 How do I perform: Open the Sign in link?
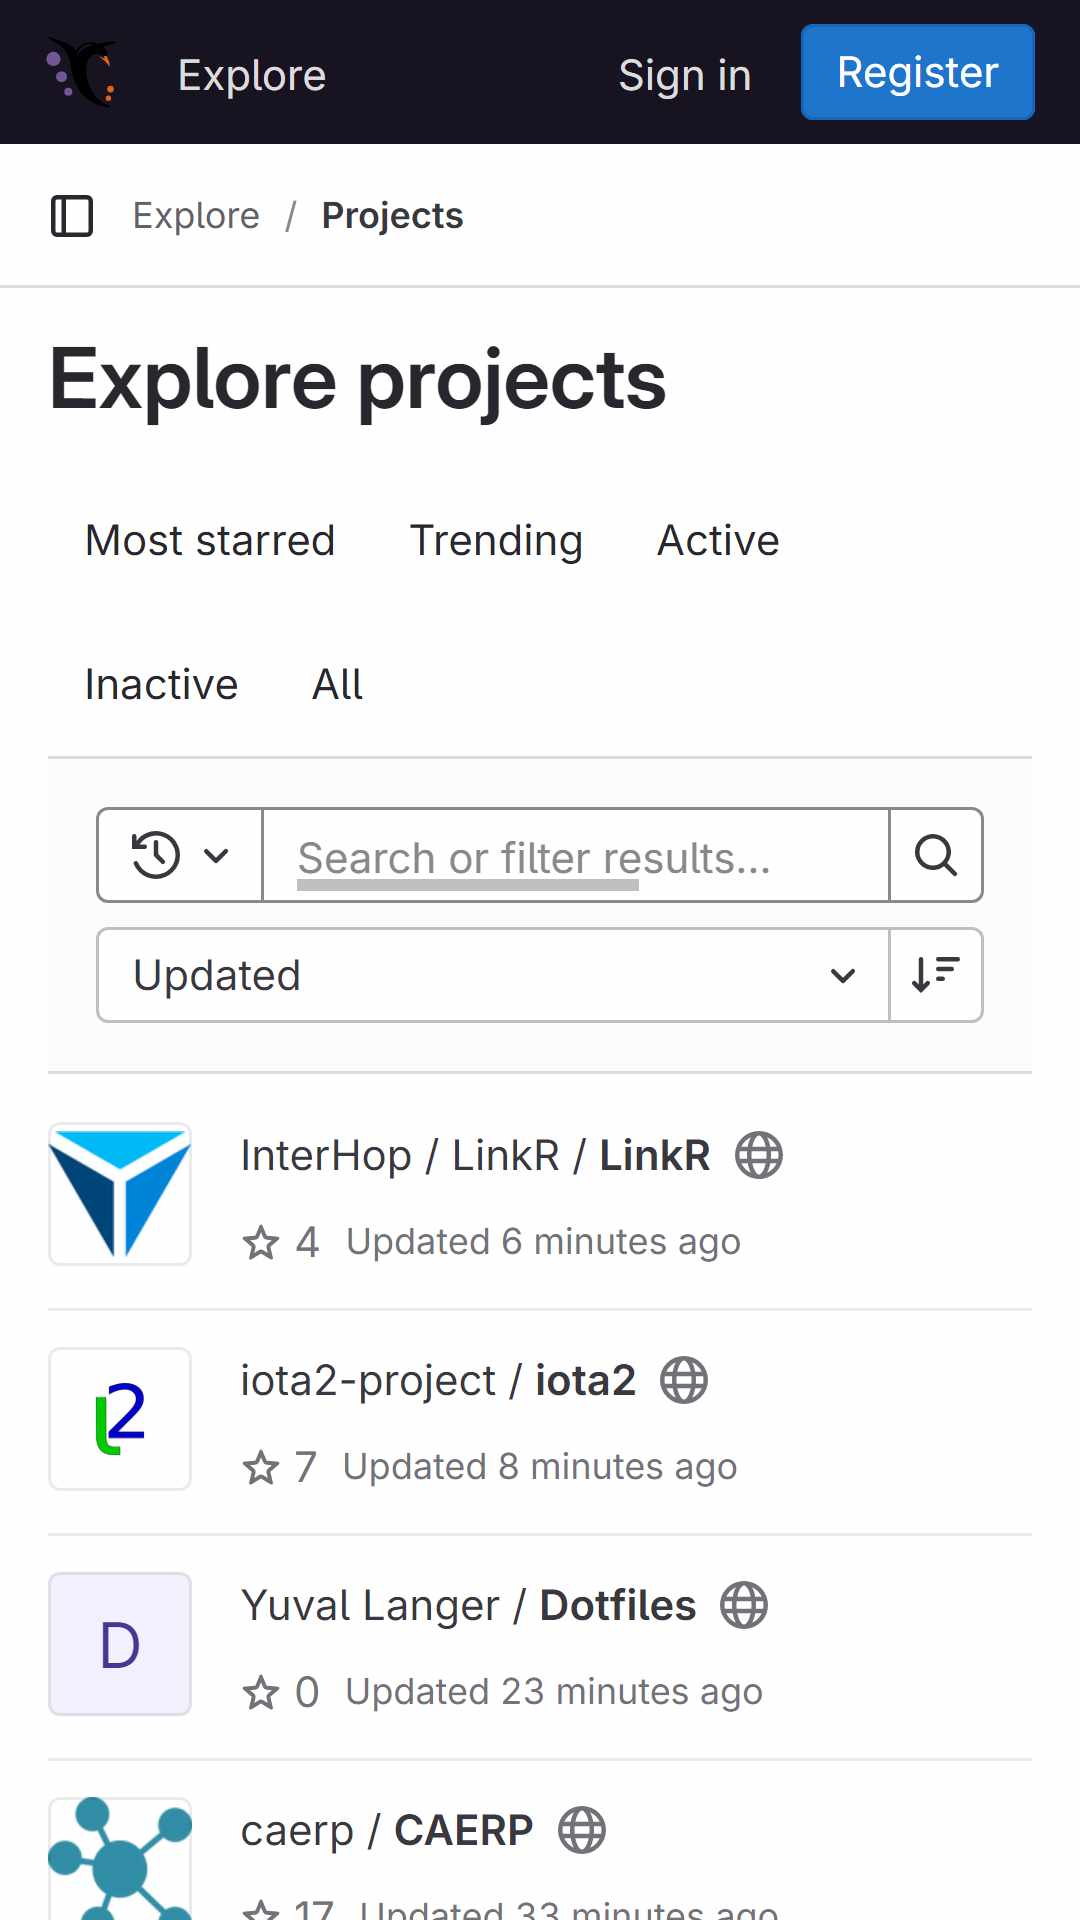tap(685, 75)
